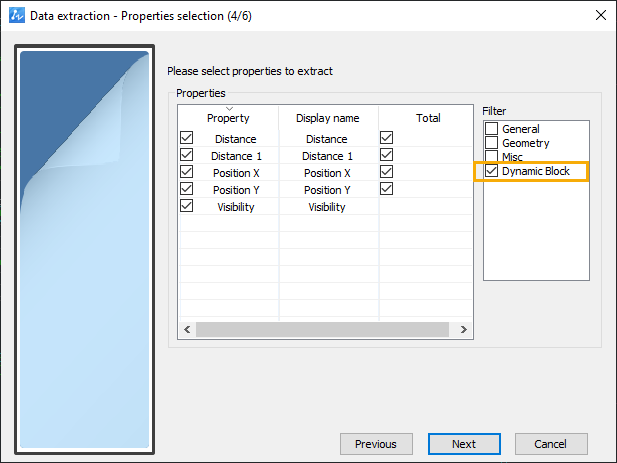
Task: Select the Position X display name cell
Action: coord(327,173)
